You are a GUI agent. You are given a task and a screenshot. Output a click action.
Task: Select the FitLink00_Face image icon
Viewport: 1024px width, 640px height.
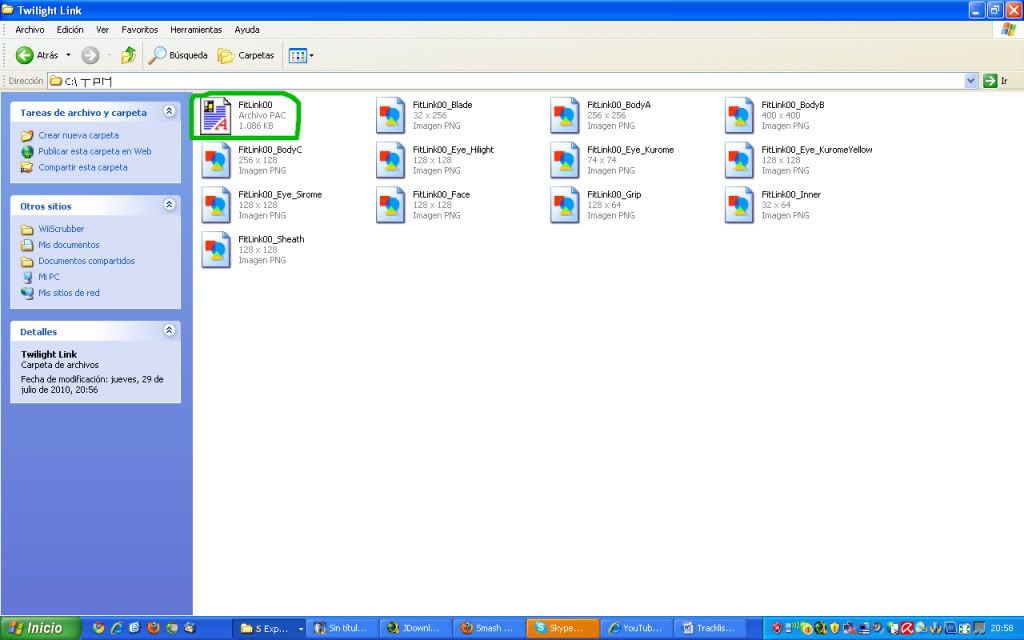tap(391, 205)
